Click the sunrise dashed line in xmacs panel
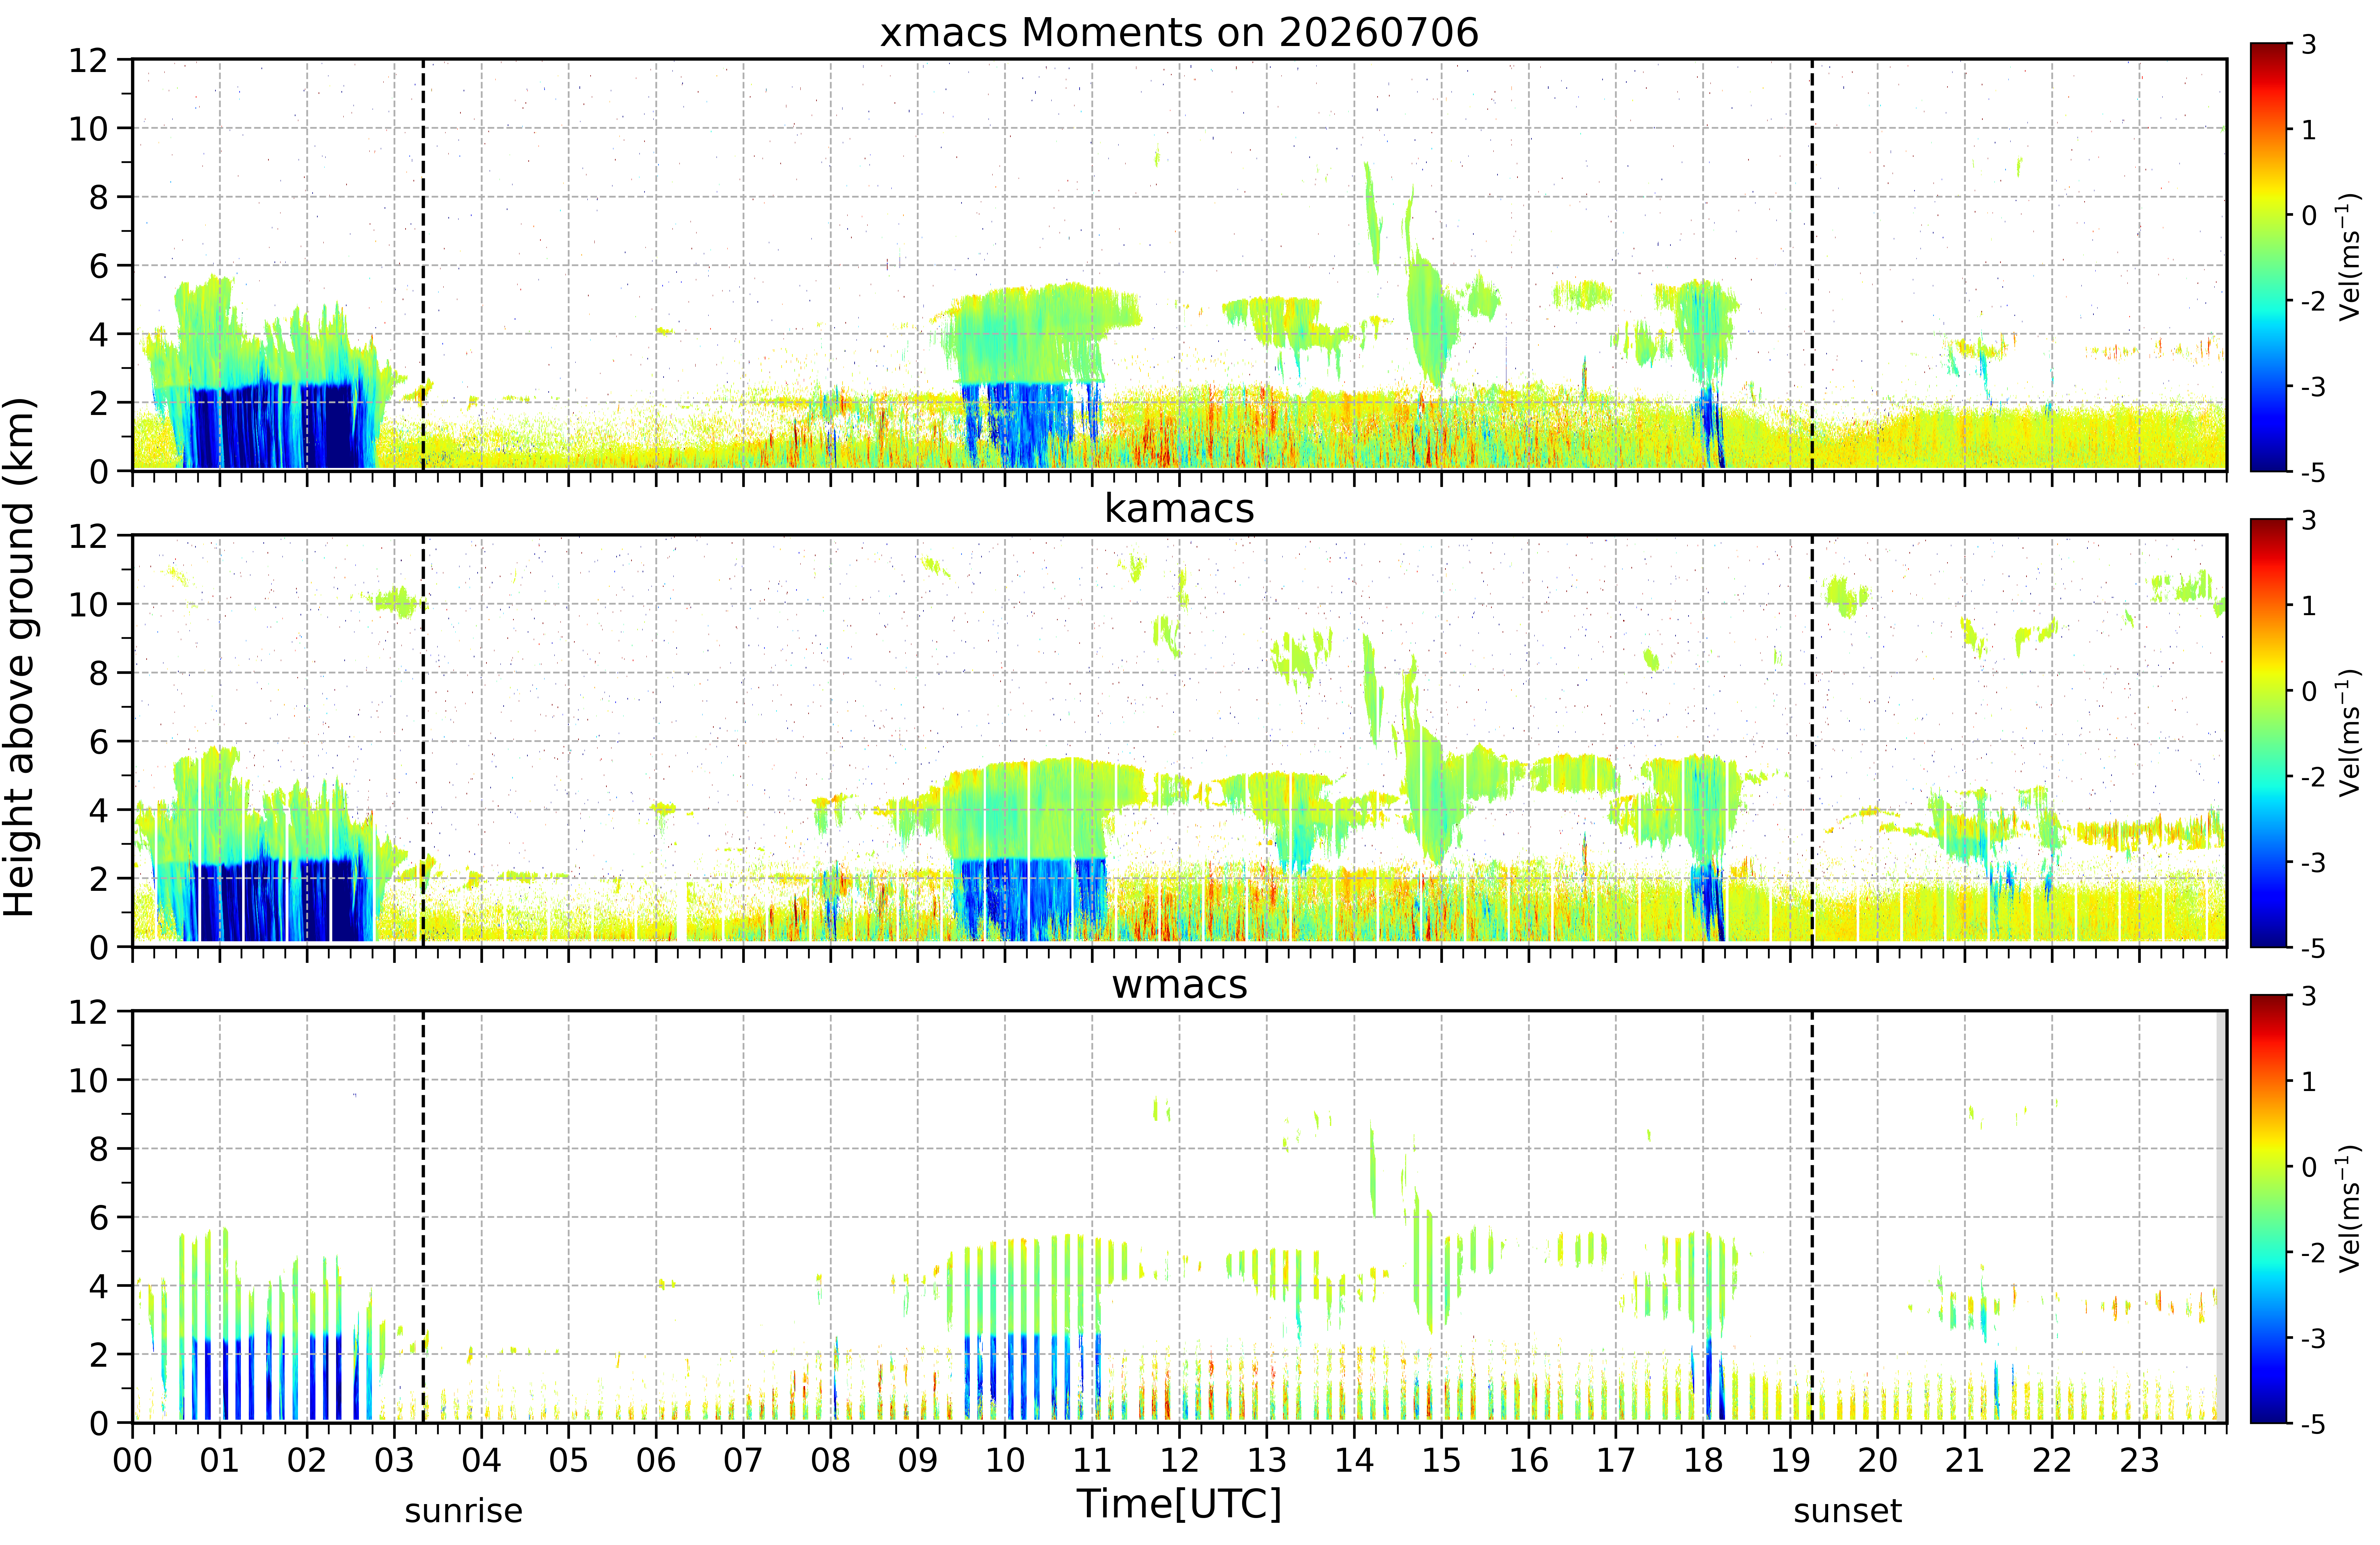Viewport: 2380px width, 1545px height. (423, 265)
